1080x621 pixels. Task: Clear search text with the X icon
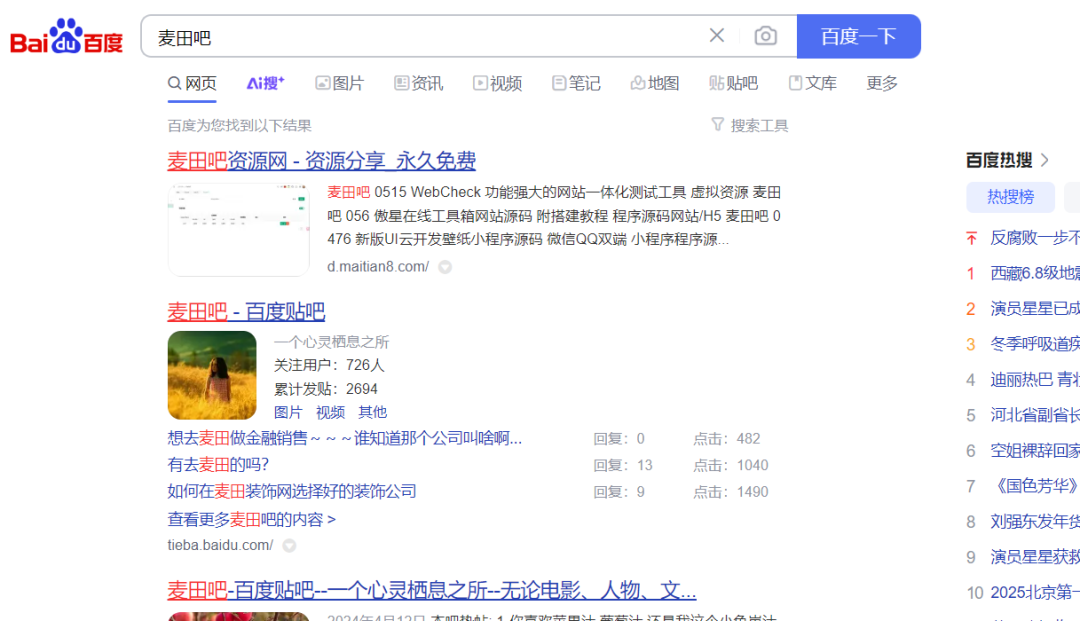(x=716, y=36)
